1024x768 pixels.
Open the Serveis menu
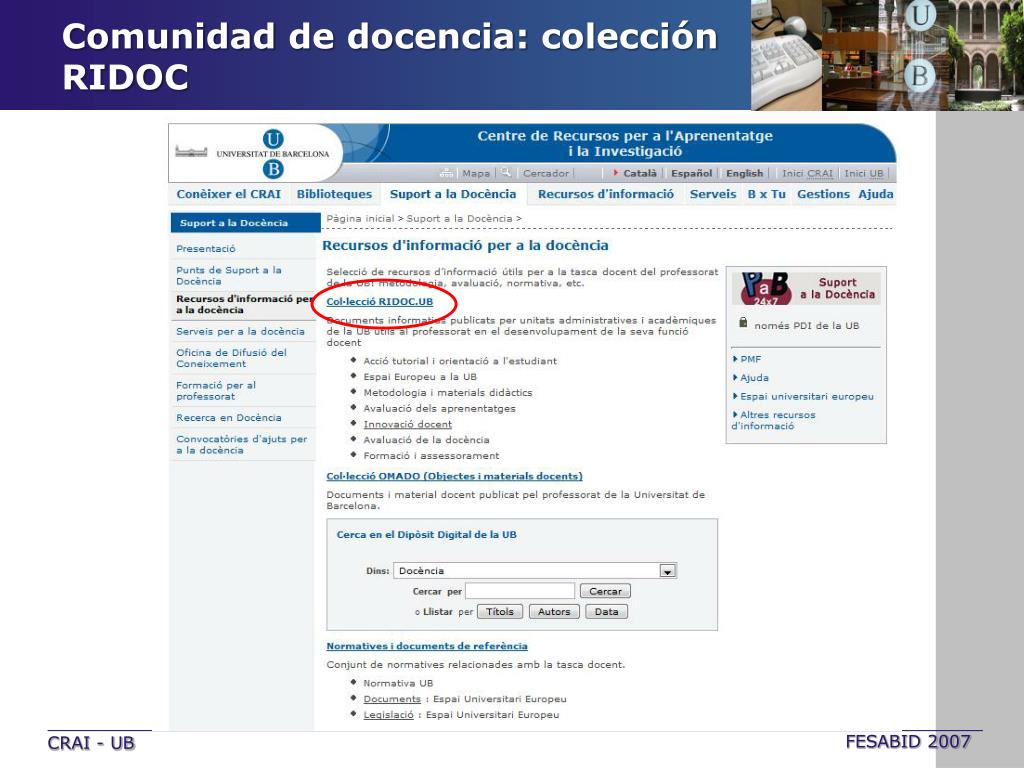pos(712,194)
